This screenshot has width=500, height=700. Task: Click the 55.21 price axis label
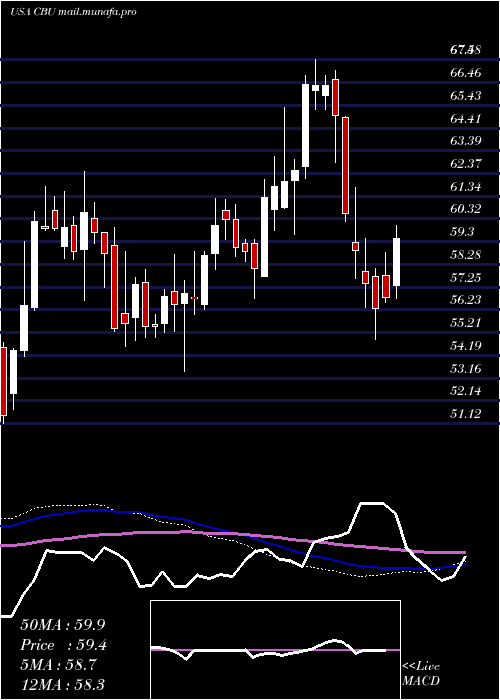(466, 322)
